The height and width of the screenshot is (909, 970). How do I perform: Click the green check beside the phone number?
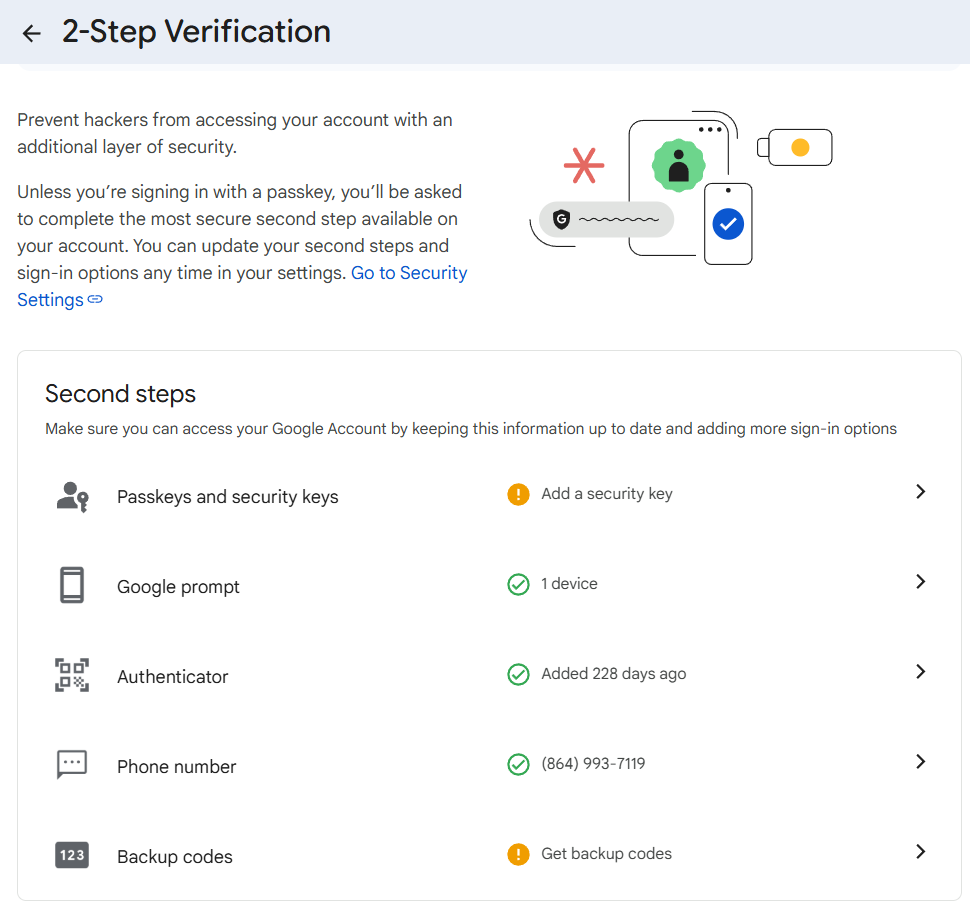click(x=518, y=764)
